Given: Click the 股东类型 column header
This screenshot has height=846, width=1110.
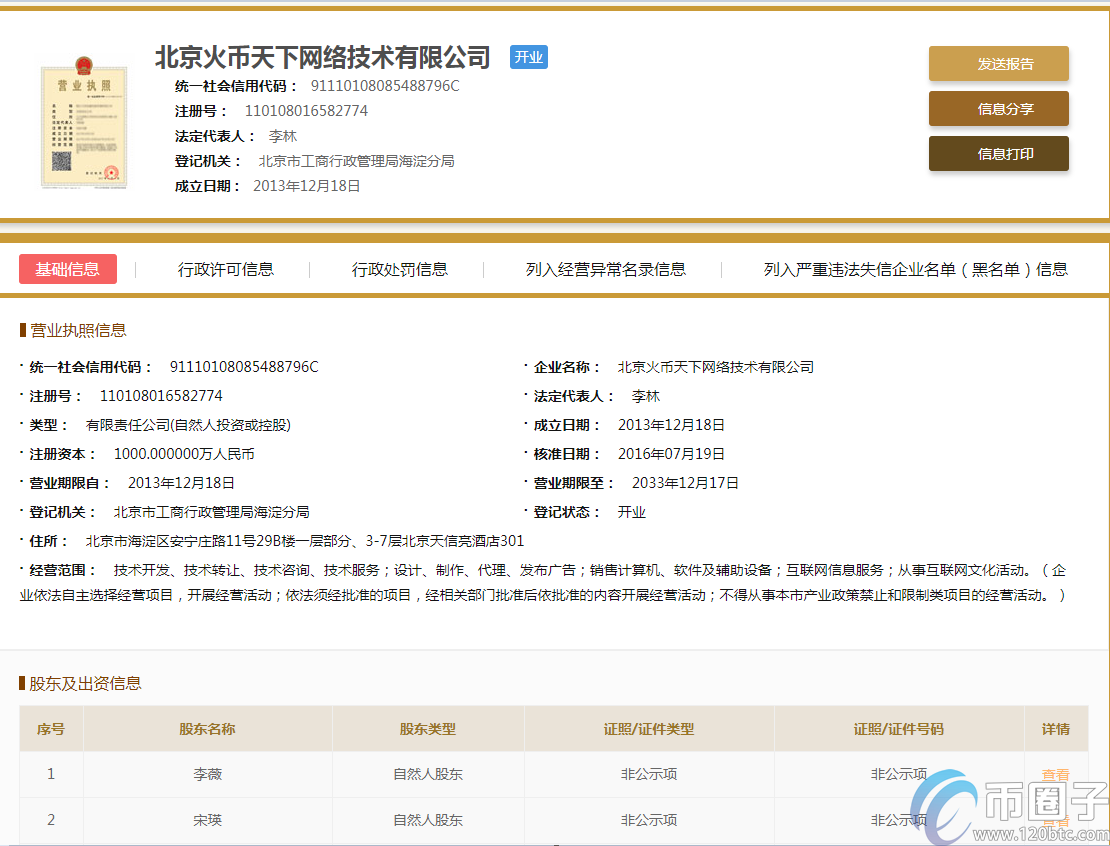Looking at the screenshot, I should point(428,729).
